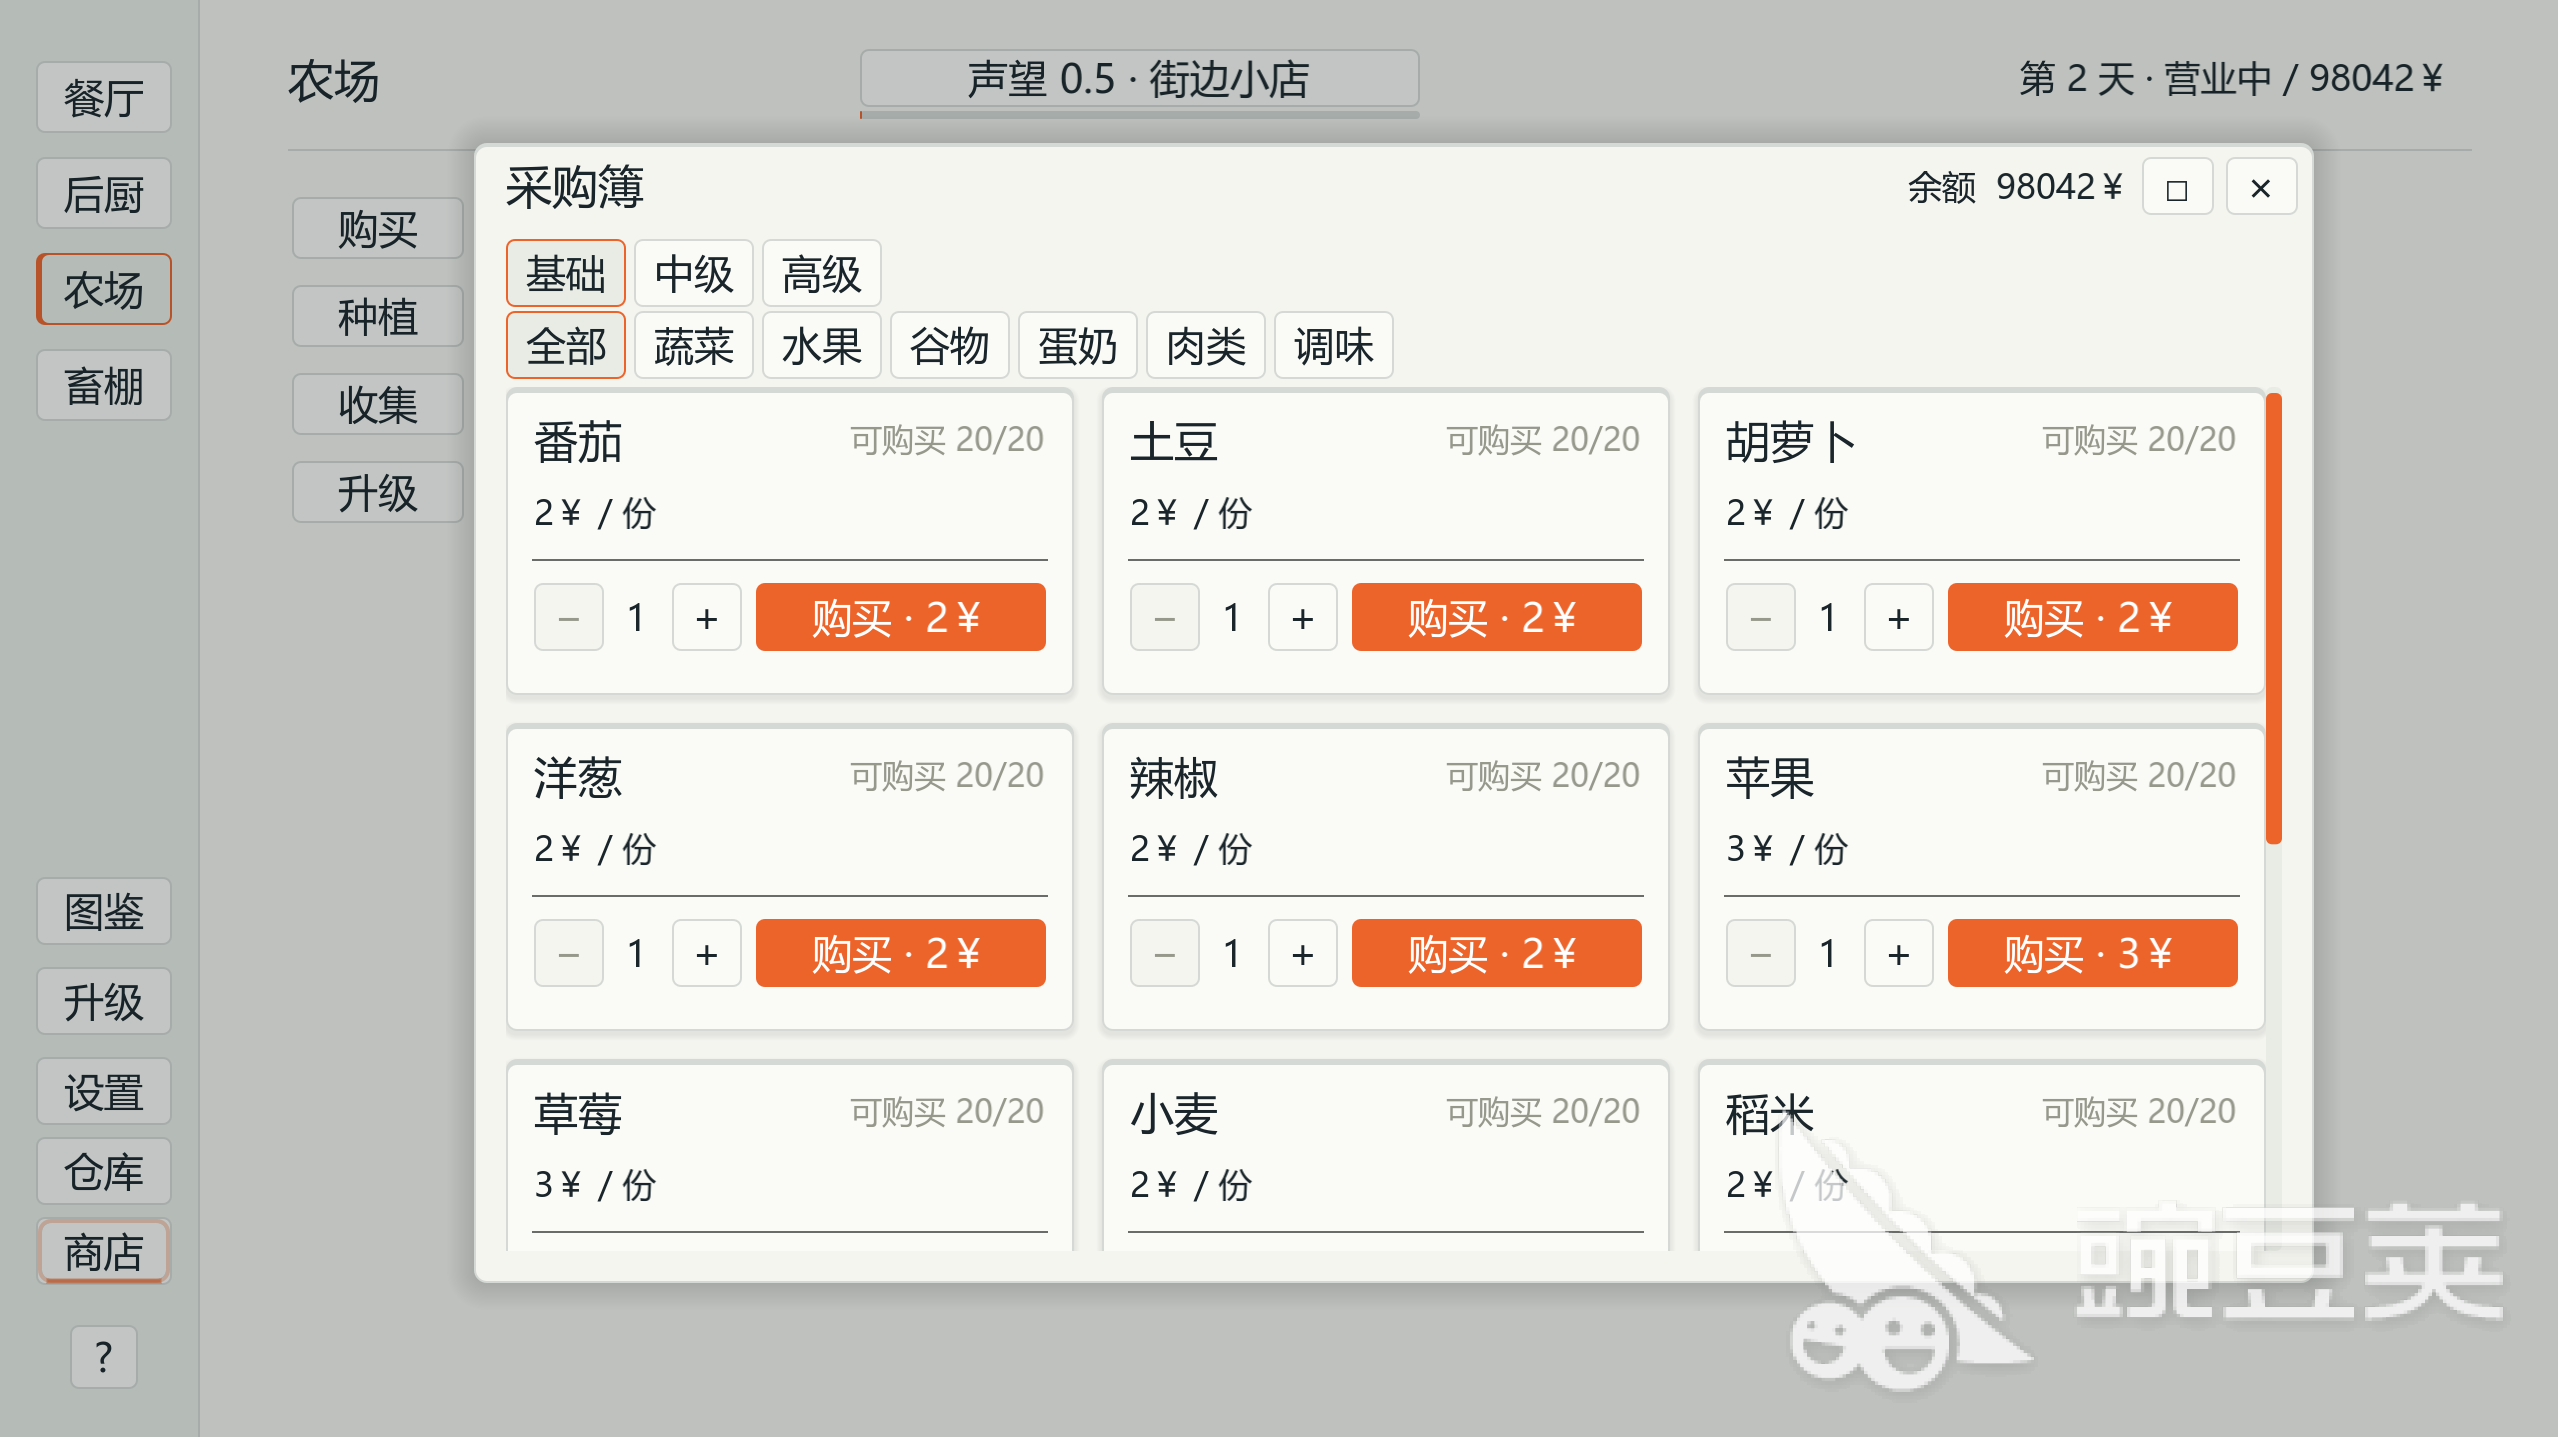Open the sidebar 升级 menu
The width and height of the screenshot is (2558, 1437).
coord(104,1002)
